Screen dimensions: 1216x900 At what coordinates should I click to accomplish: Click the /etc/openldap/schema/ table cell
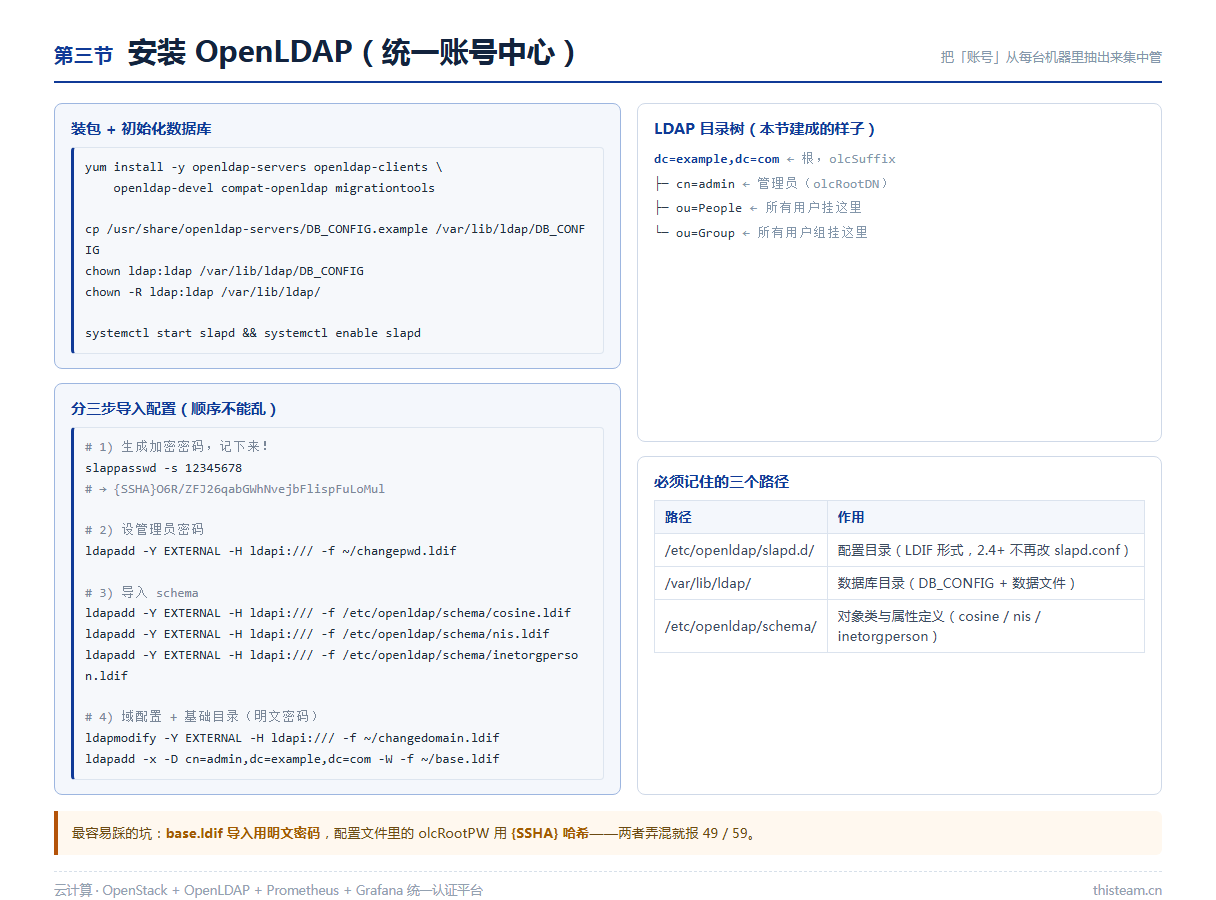click(x=741, y=626)
